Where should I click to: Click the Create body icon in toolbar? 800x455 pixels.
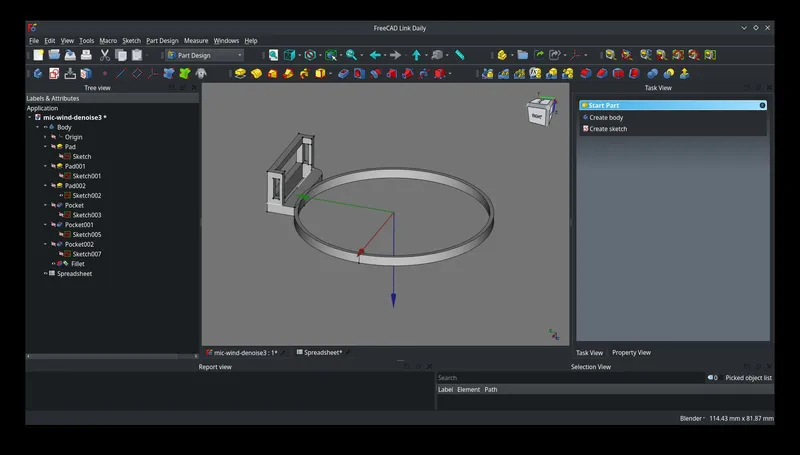(38, 74)
